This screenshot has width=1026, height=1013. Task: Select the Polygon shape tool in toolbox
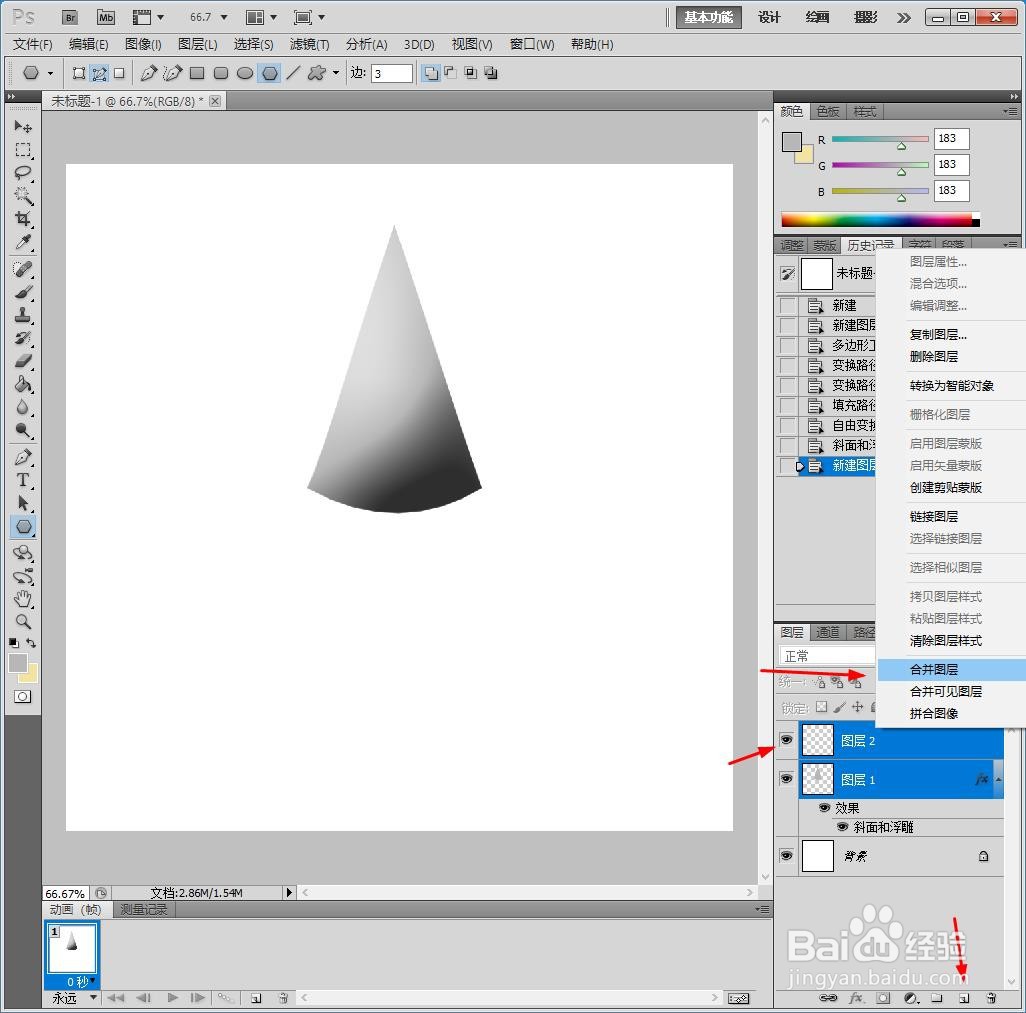[x=23, y=526]
